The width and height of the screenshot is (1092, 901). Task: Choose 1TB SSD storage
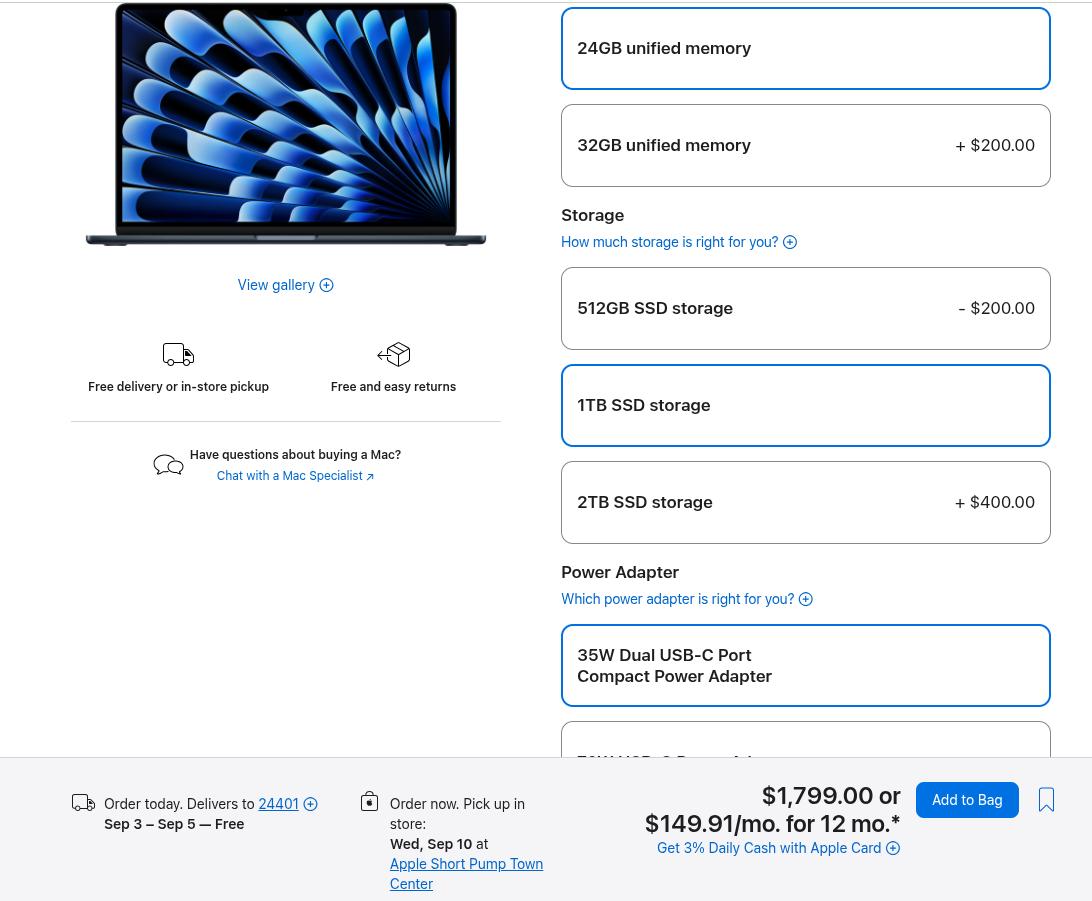(x=806, y=405)
